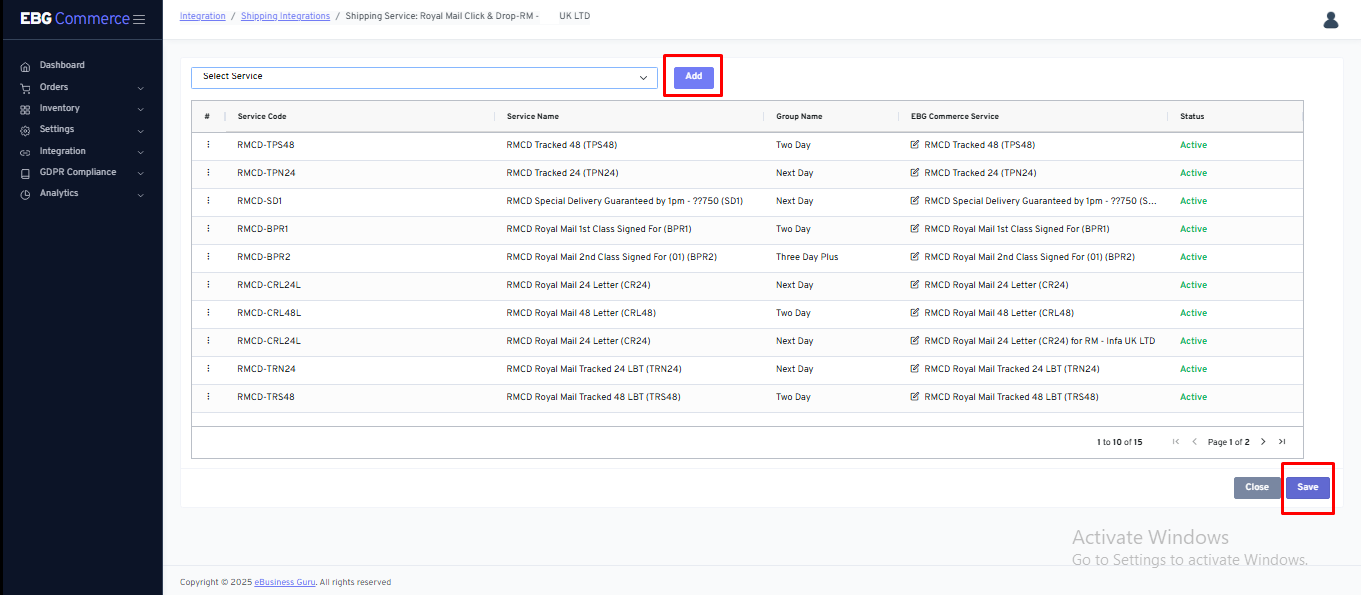Open row actions menu for RMCD-TRS48

208,397
